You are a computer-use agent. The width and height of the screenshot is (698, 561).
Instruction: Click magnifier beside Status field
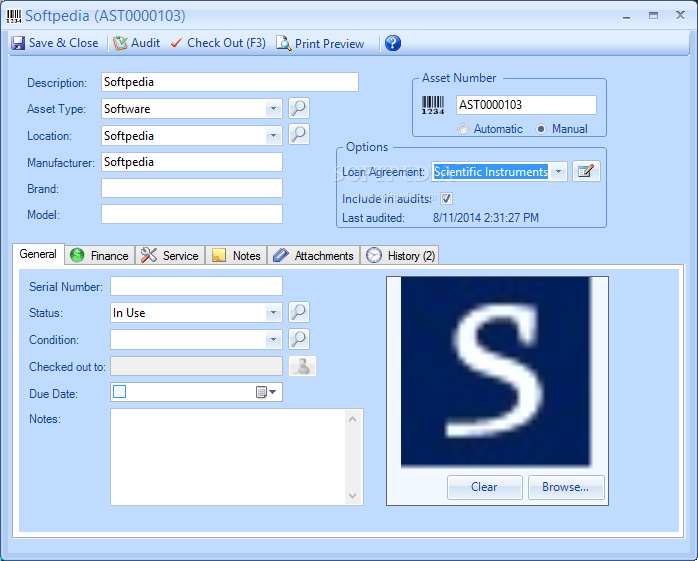(x=299, y=312)
